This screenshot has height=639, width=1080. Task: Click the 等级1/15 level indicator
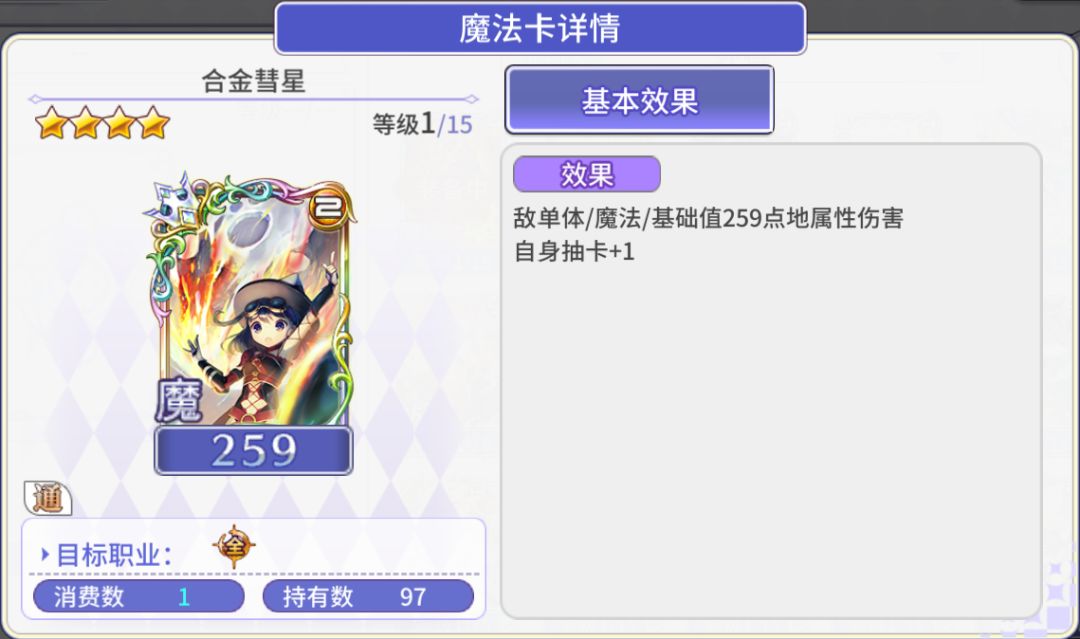(422, 124)
